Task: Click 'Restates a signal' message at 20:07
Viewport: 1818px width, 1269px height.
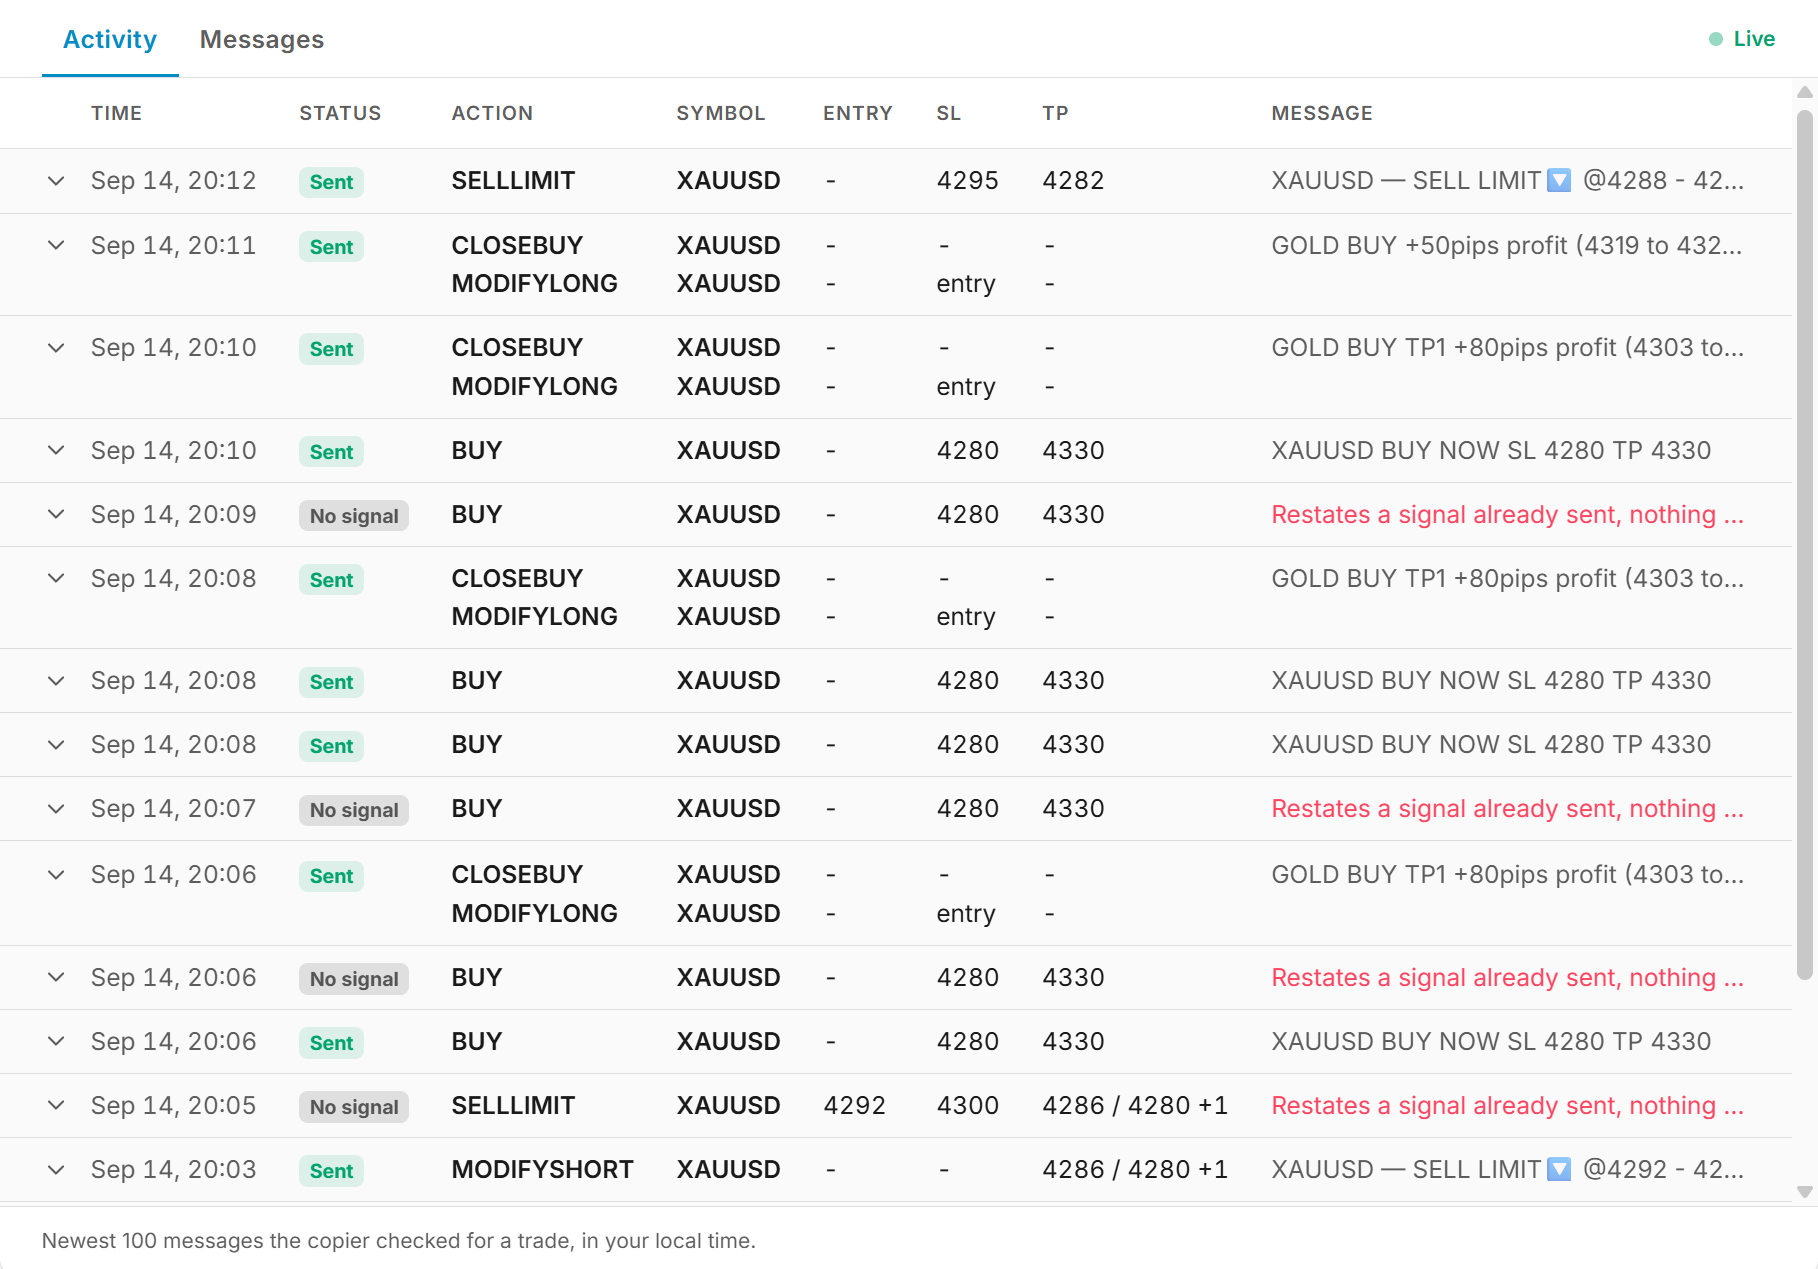Action: (1507, 808)
